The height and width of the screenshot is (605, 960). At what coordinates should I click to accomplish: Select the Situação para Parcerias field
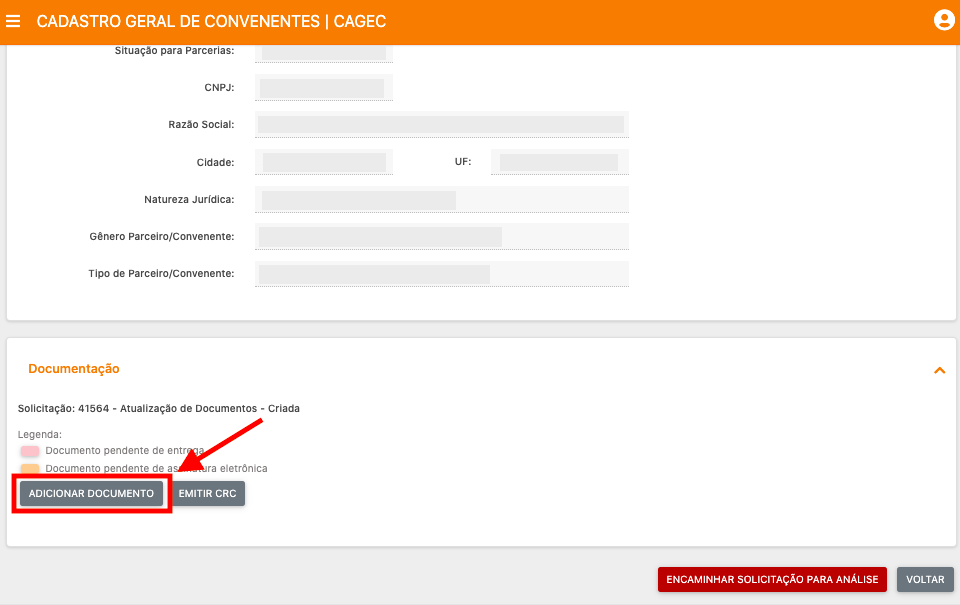tap(323, 51)
